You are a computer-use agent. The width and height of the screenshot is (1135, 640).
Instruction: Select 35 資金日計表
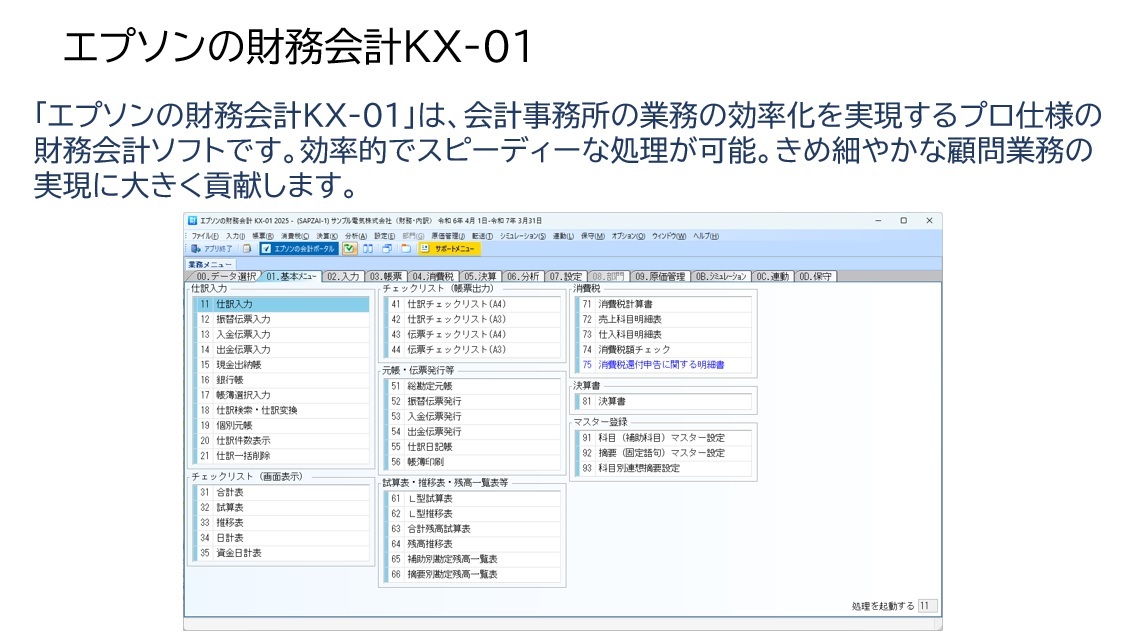[282, 553]
